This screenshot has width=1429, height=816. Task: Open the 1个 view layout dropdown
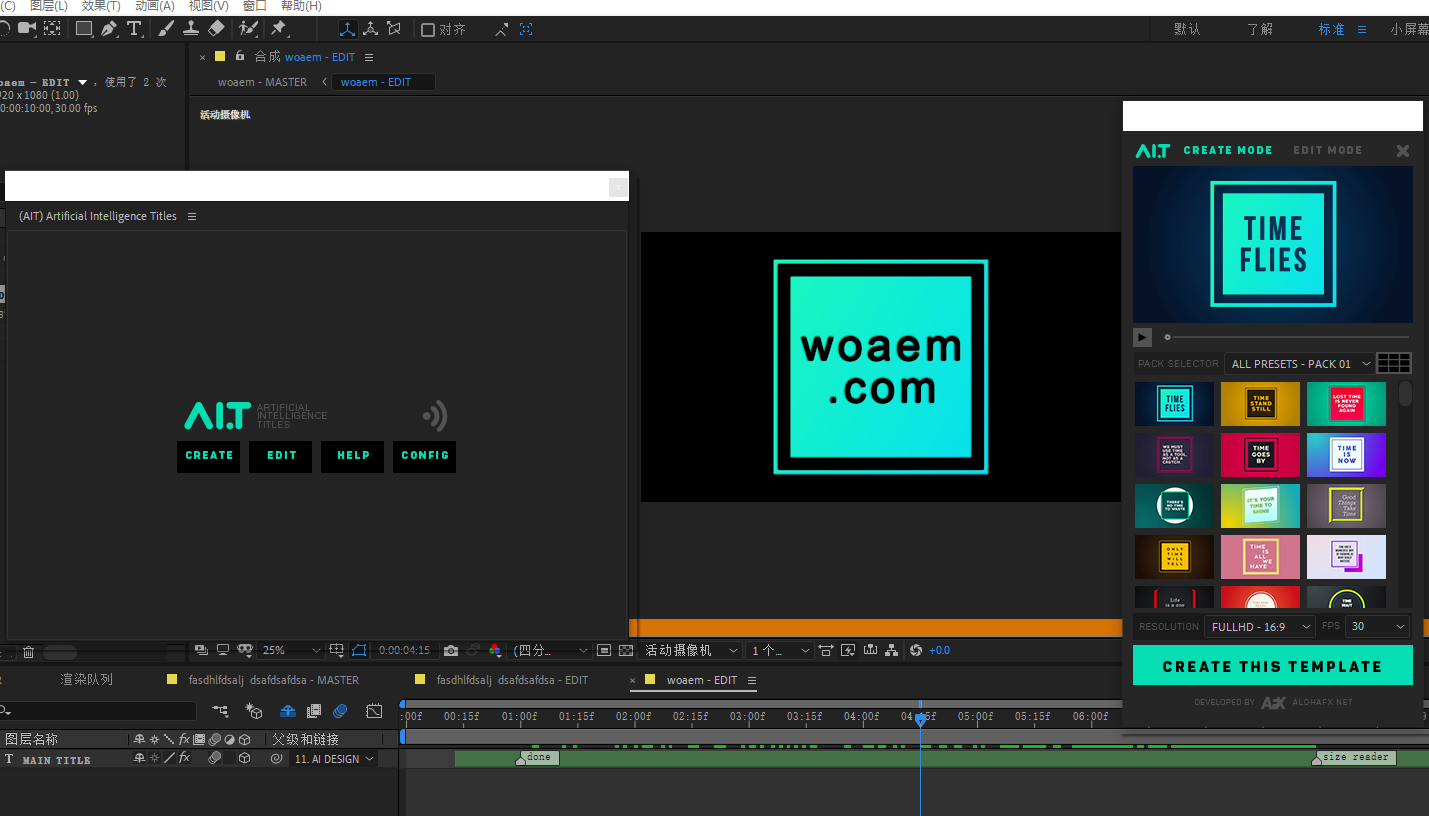tap(781, 650)
